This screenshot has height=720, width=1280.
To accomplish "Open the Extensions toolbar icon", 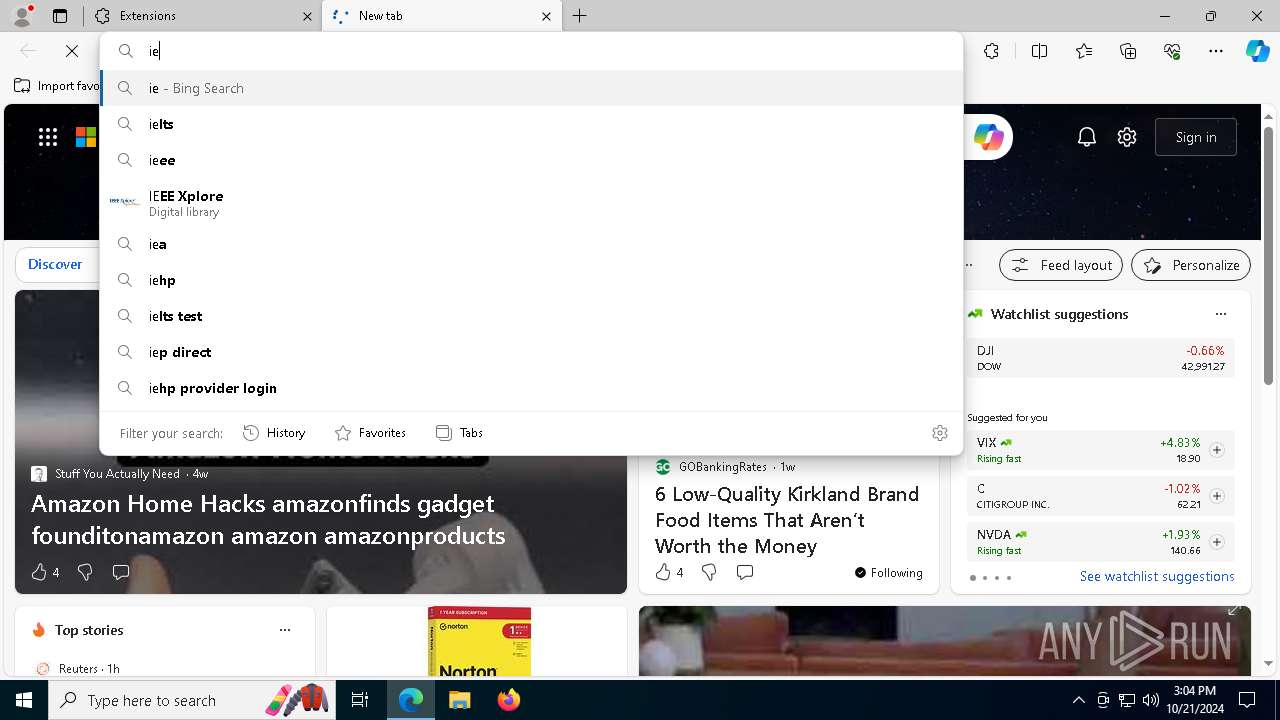I will click(991, 51).
